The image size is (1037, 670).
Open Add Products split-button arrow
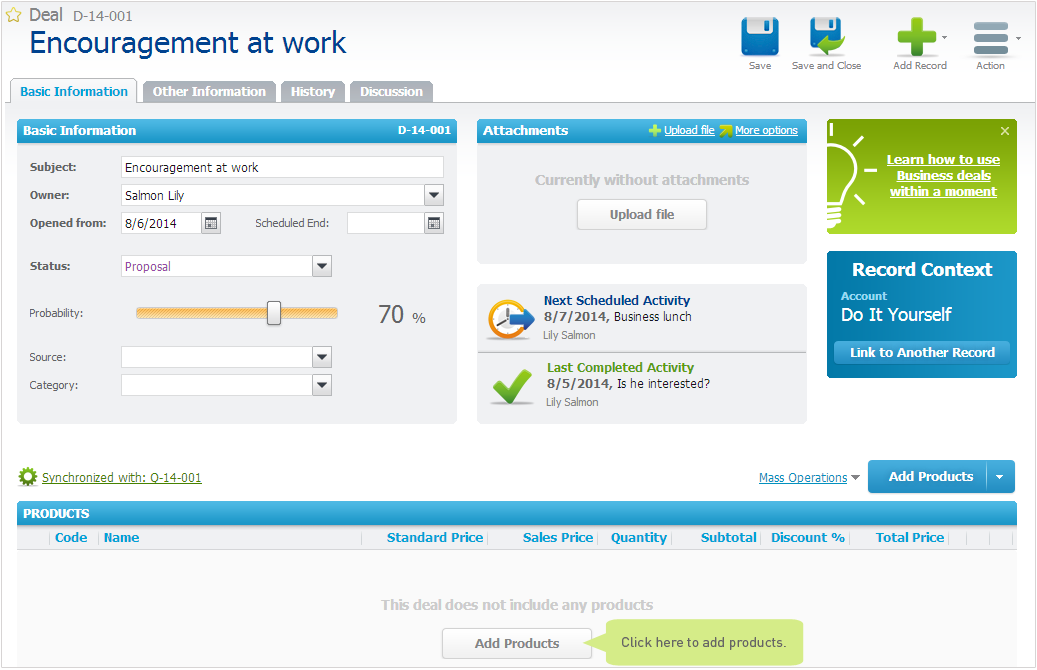click(1000, 477)
